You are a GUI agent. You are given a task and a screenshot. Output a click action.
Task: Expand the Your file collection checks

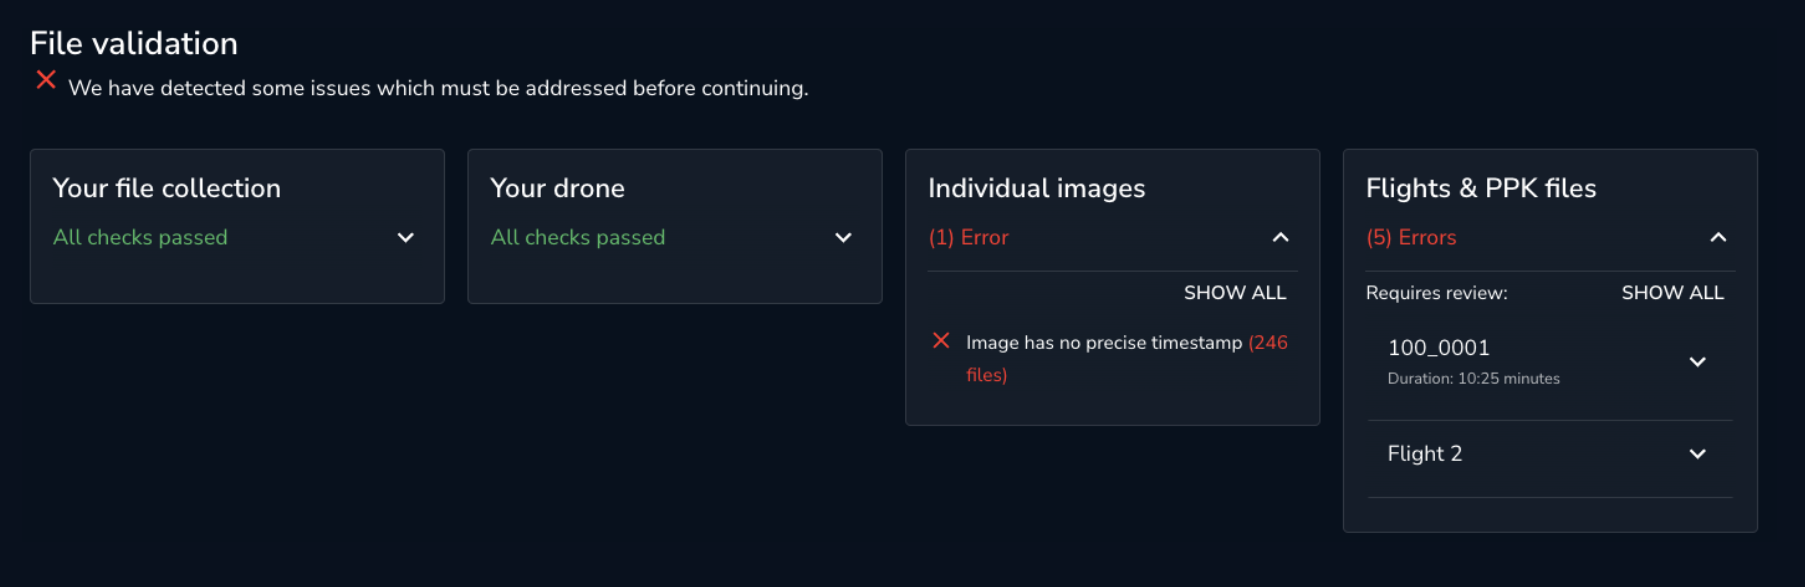[x=405, y=237]
